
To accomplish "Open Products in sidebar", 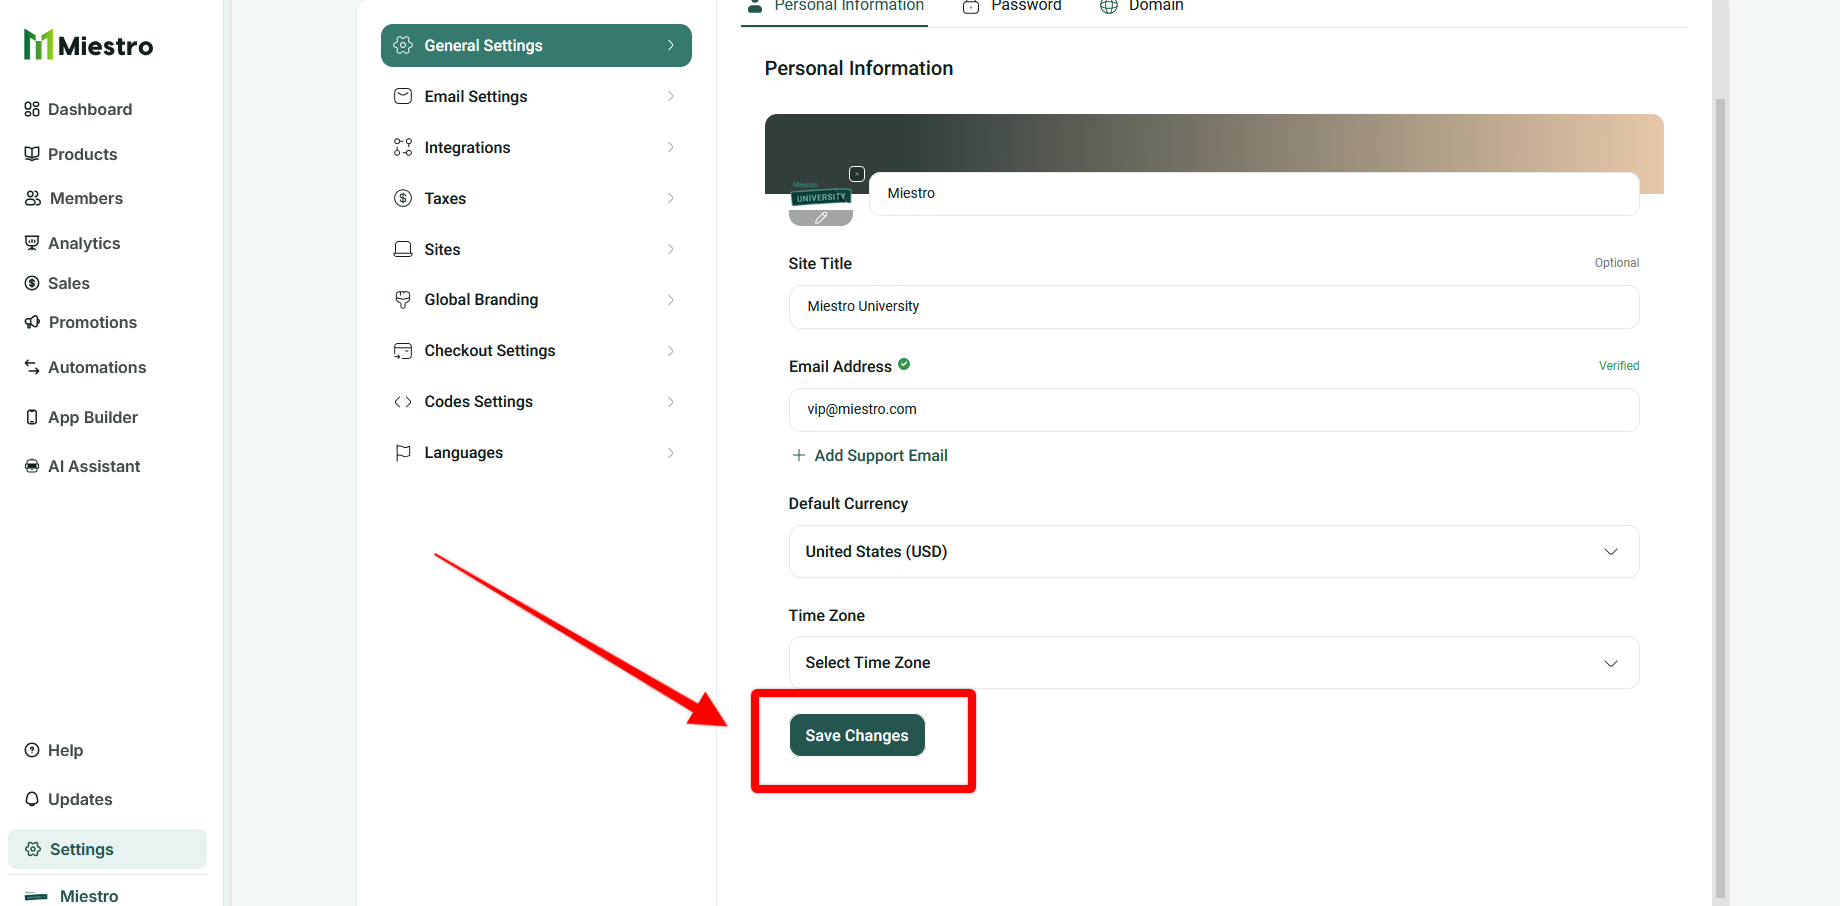I will point(83,154).
